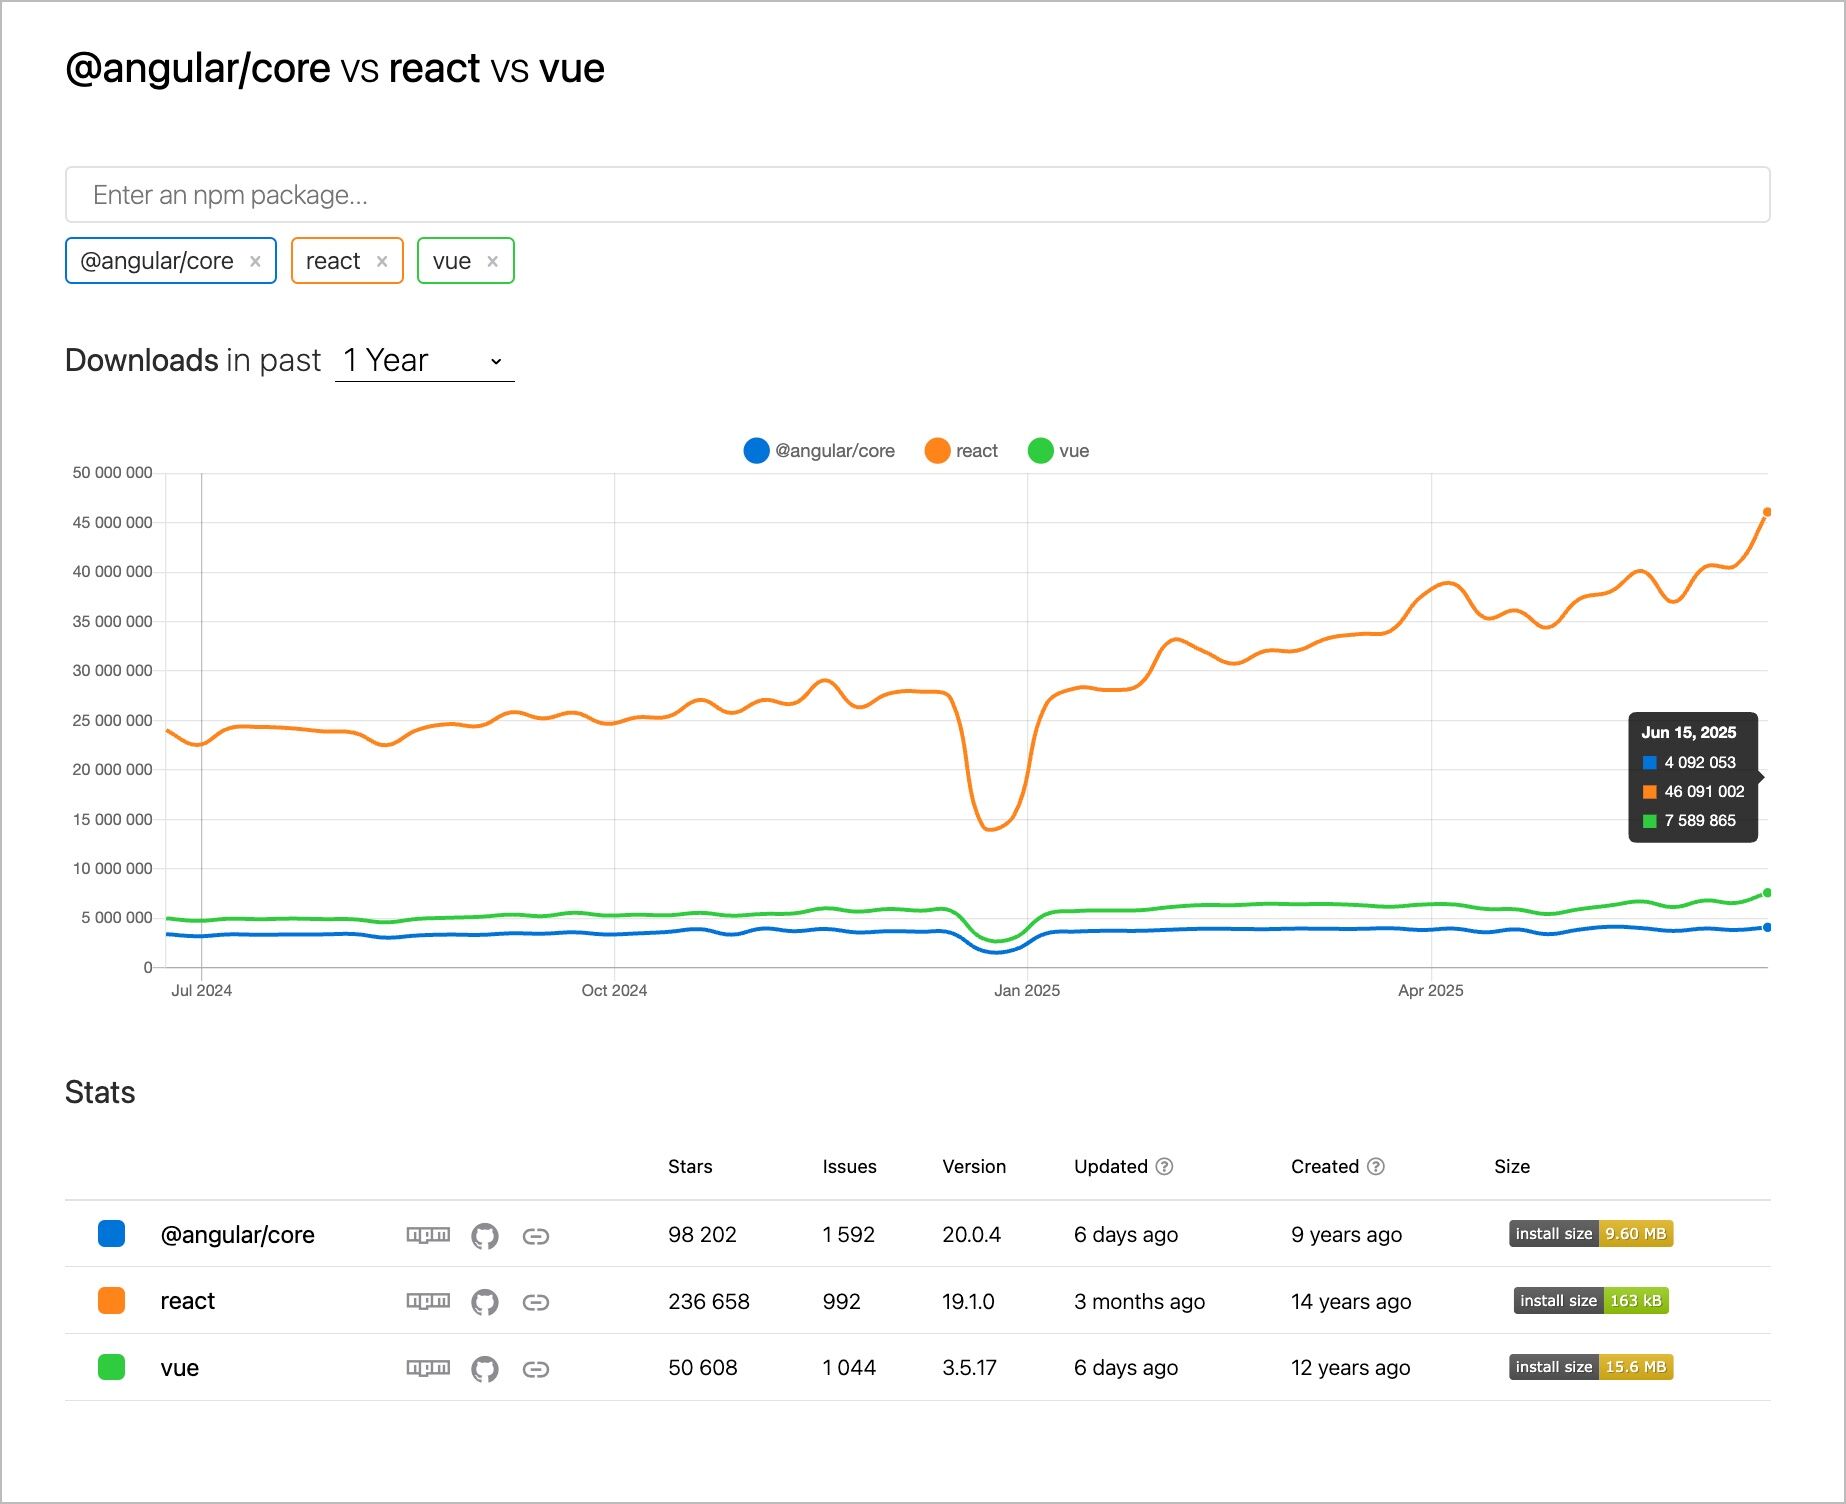The height and width of the screenshot is (1504, 1846).
Task: Click the vue tag label
Action: pos(452,261)
